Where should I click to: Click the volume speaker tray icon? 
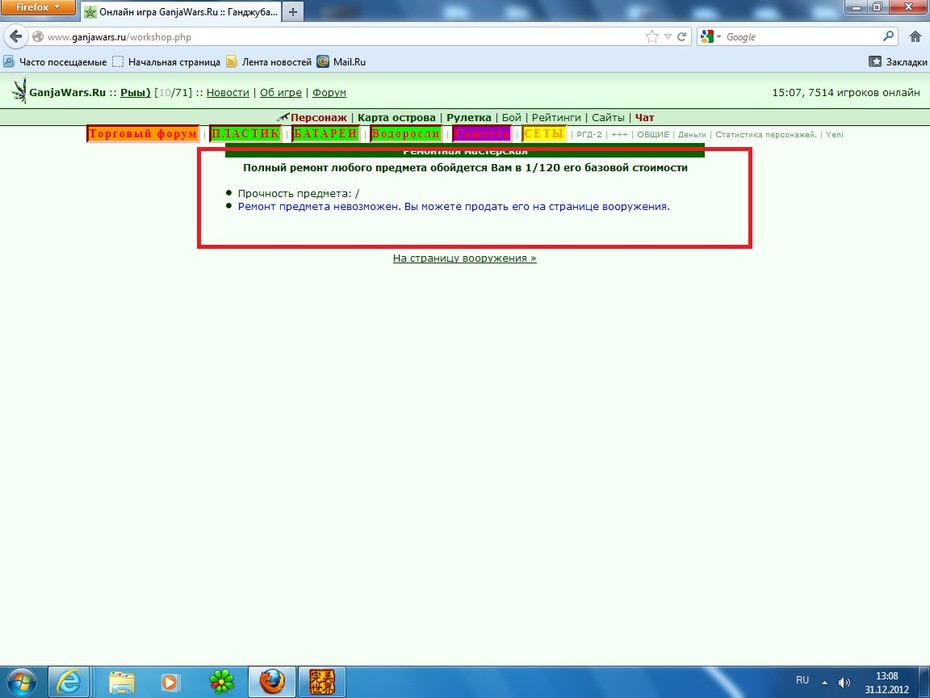click(x=844, y=683)
